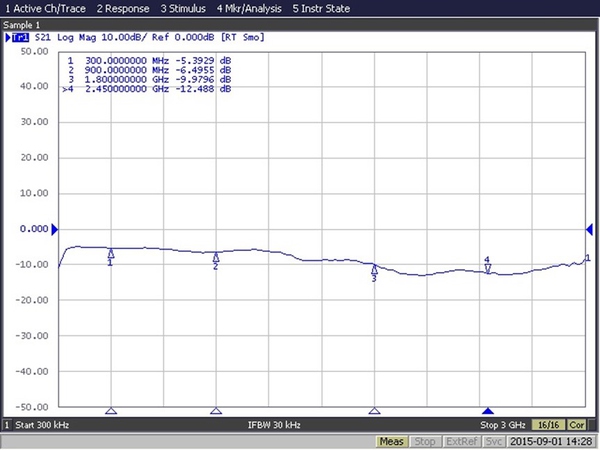The width and height of the screenshot is (600, 450).
Task: Click the left reference level arrow
Action: pos(54,229)
